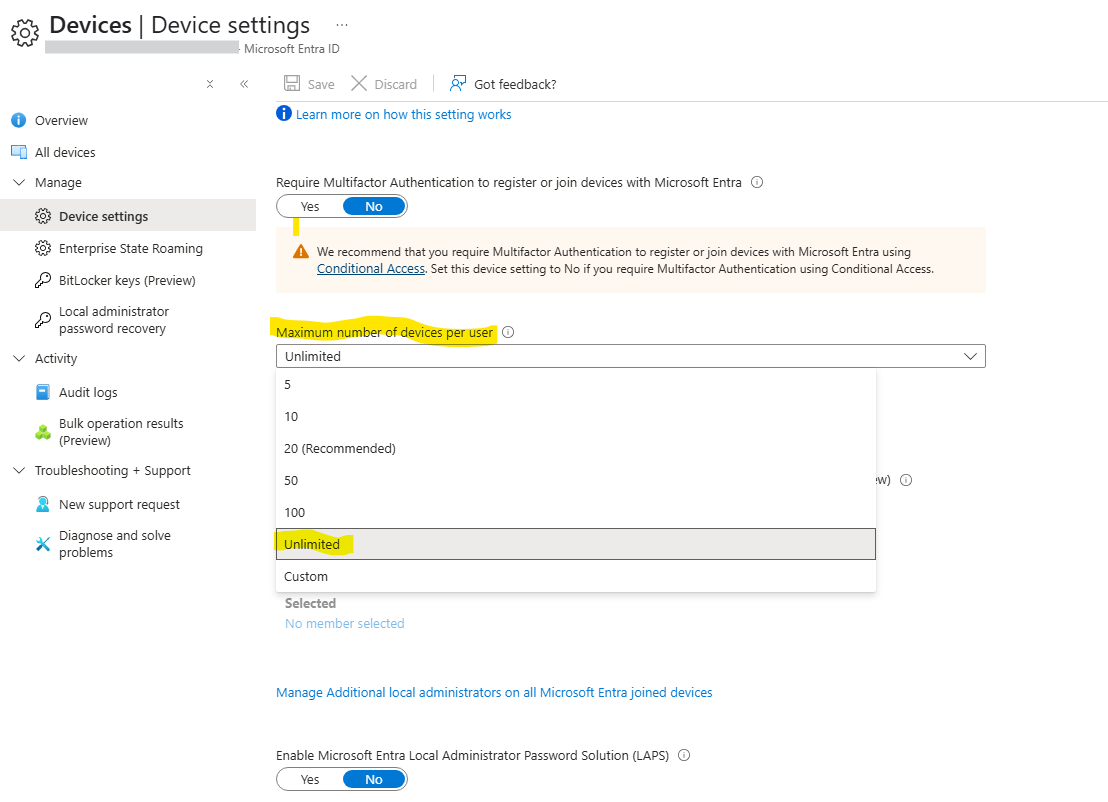Open the ellipsis more options menu
This screenshot has width=1108, height=802.
point(342,25)
